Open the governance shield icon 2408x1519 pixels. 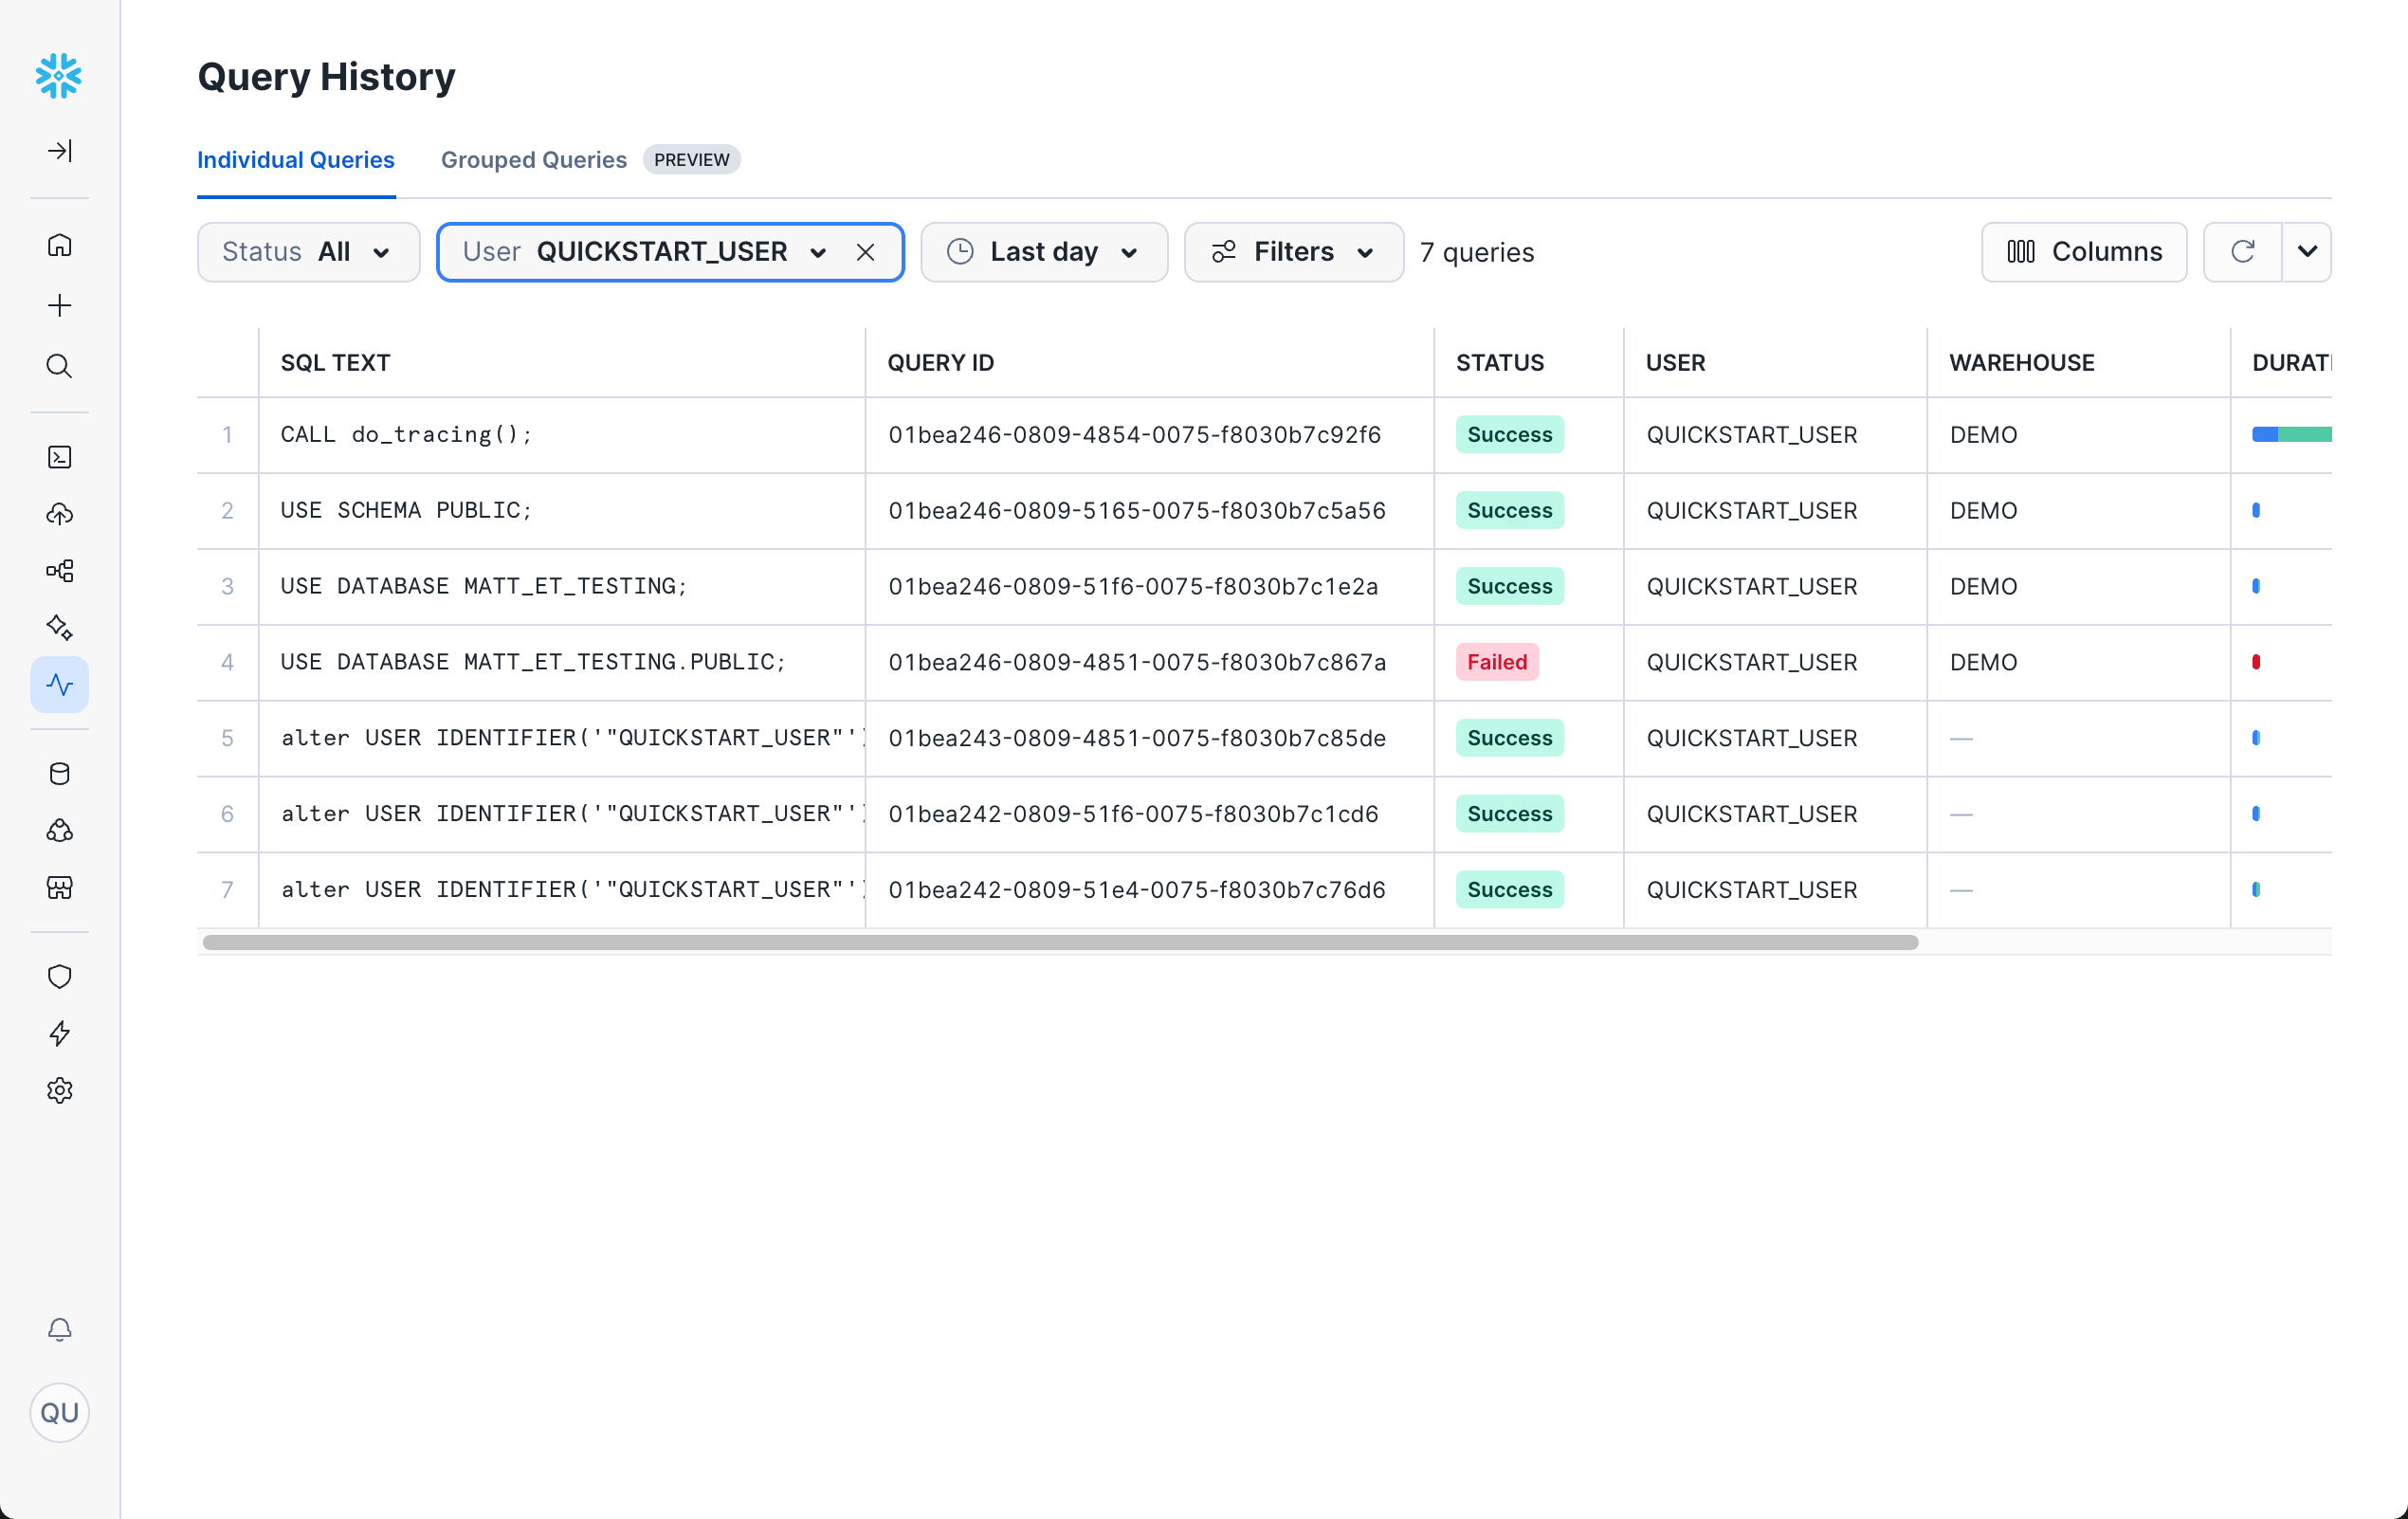point(60,976)
